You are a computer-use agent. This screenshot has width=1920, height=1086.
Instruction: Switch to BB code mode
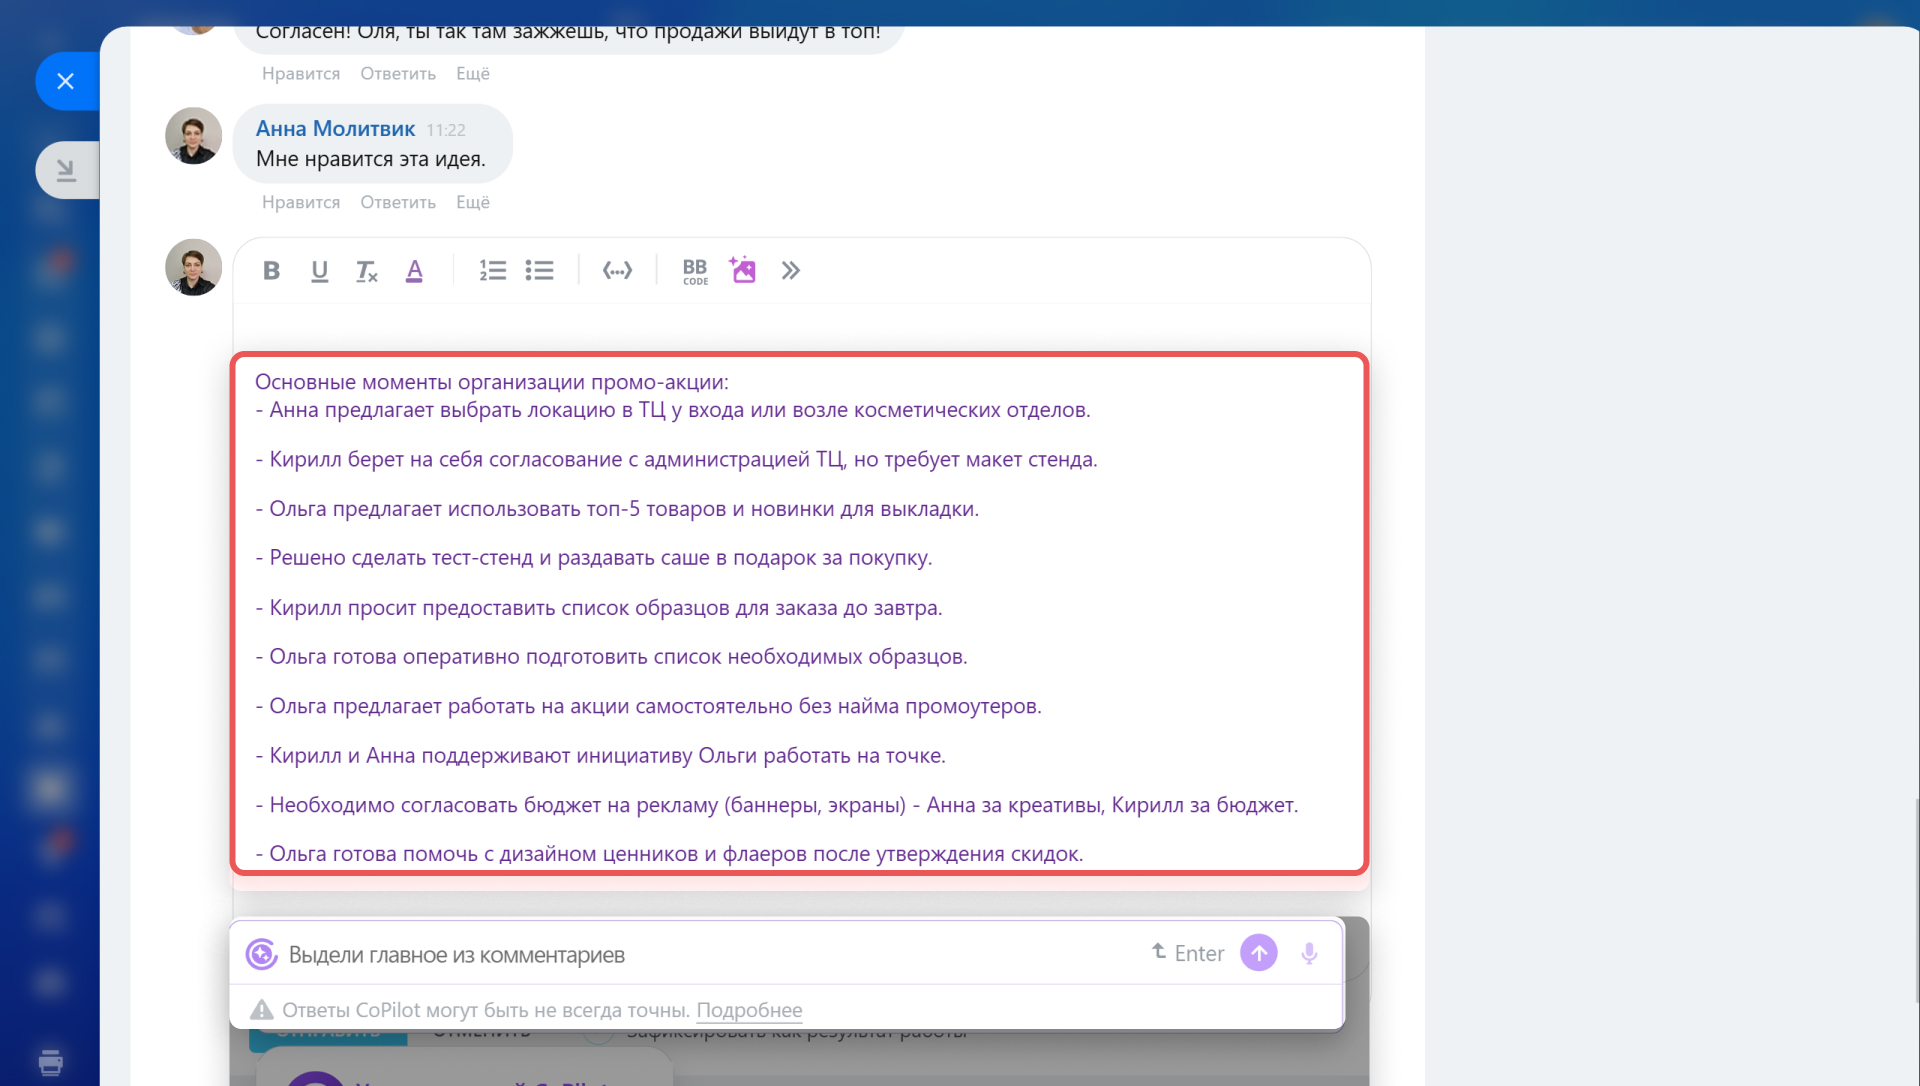695,270
